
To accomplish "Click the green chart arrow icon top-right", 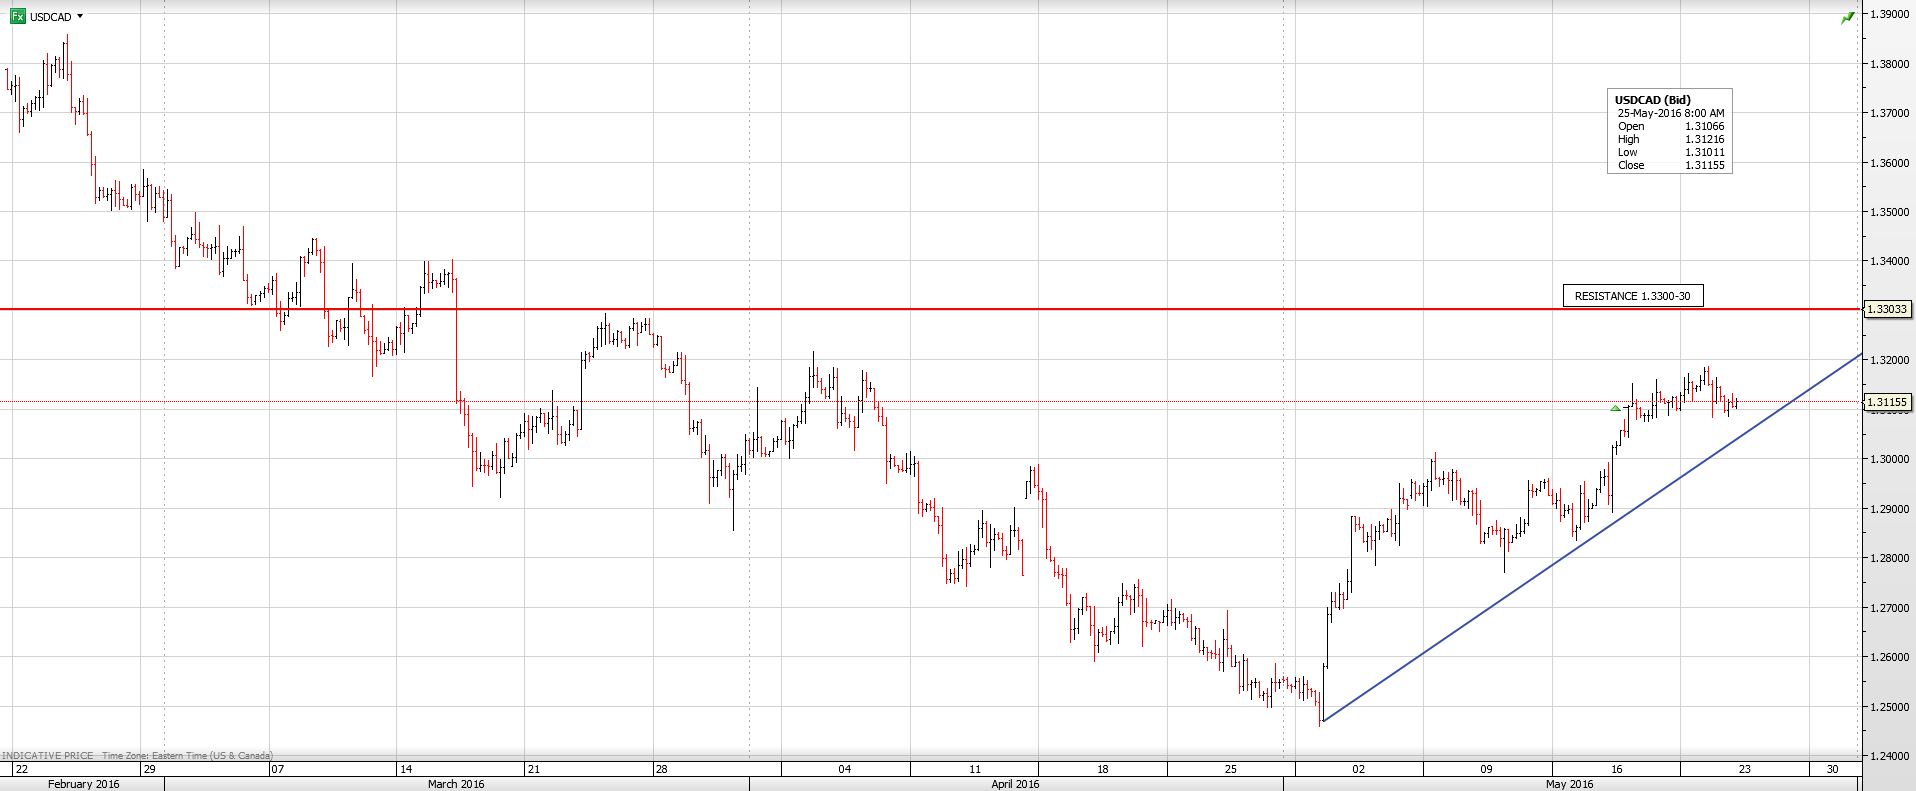I will click(1847, 18).
